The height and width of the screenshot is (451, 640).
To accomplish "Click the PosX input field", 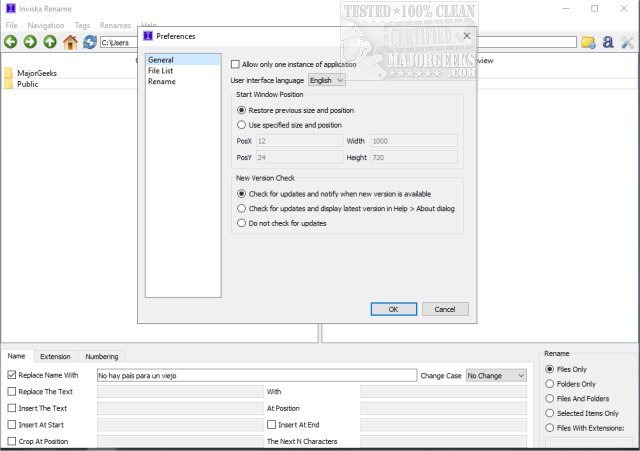I will pyautogui.click(x=299, y=141).
